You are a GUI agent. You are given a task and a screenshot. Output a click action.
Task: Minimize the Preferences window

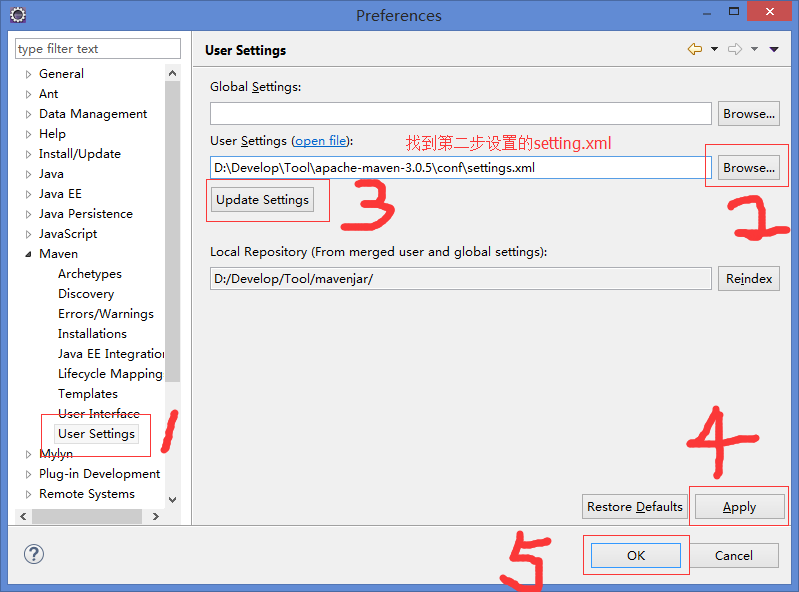coord(707,12)
